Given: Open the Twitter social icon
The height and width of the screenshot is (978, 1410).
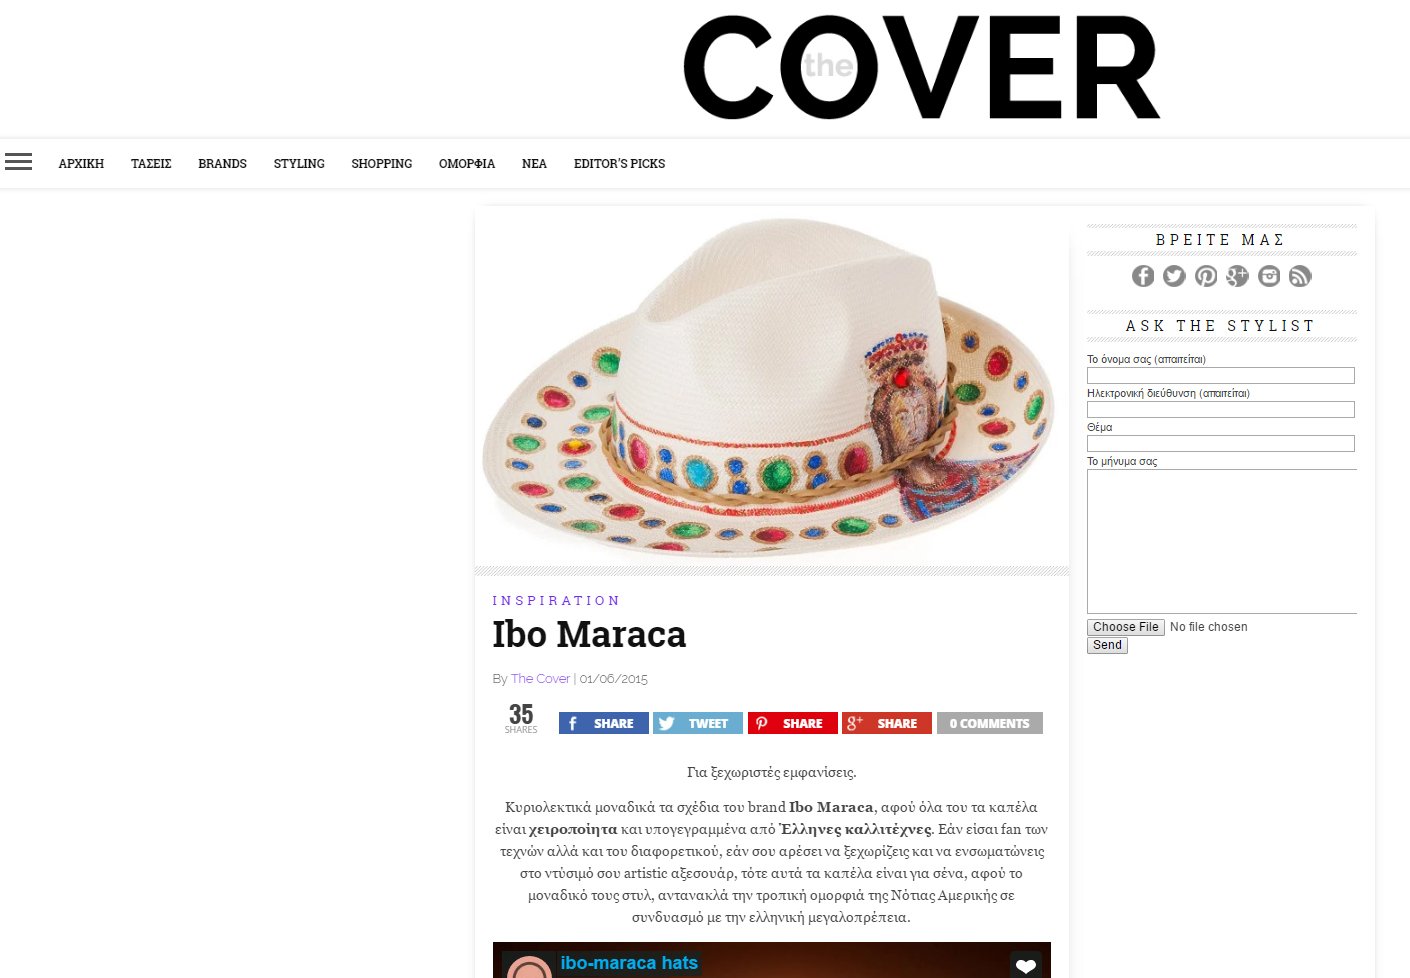Looking at the screenshot, I should tap(1174, 276).
